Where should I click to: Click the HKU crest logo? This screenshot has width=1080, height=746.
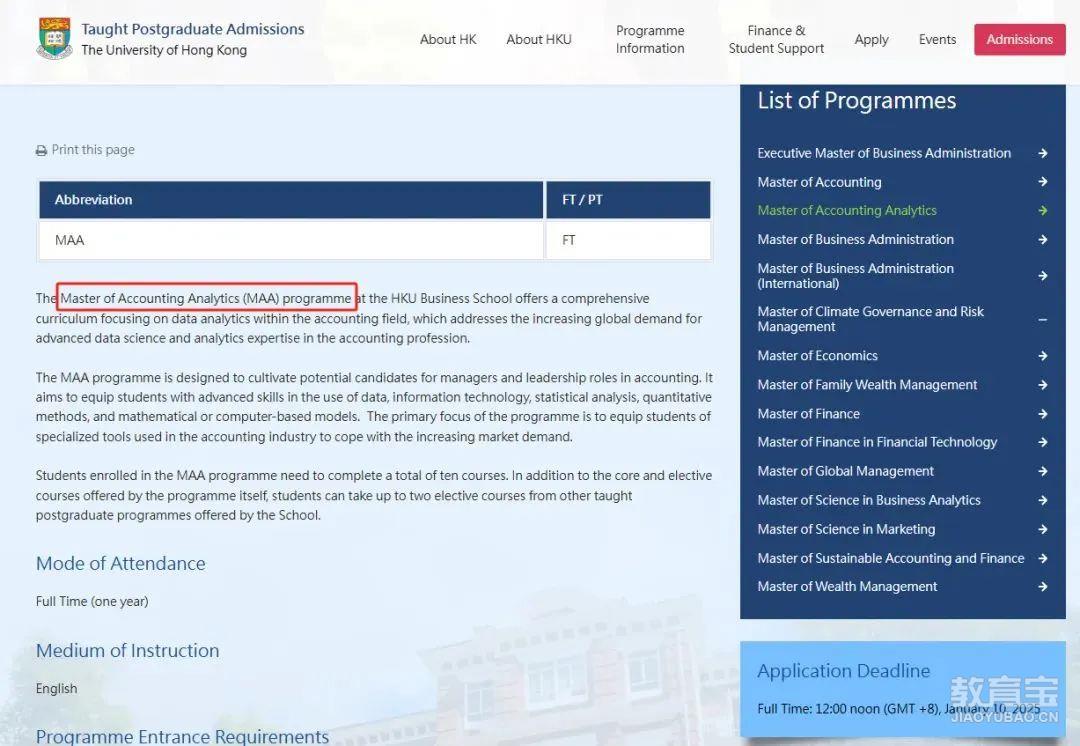[x=54, y=39]
